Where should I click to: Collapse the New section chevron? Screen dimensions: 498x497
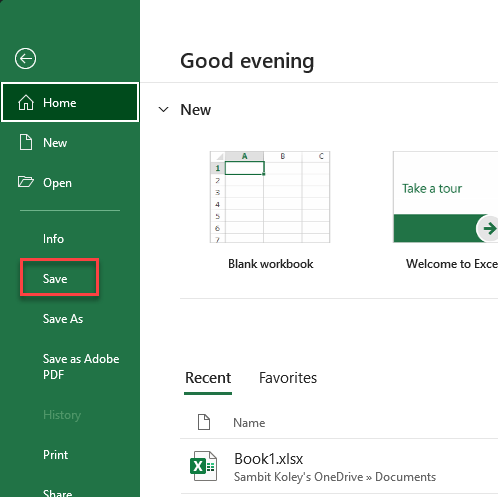pyautogui.click(x=163, y=109)
